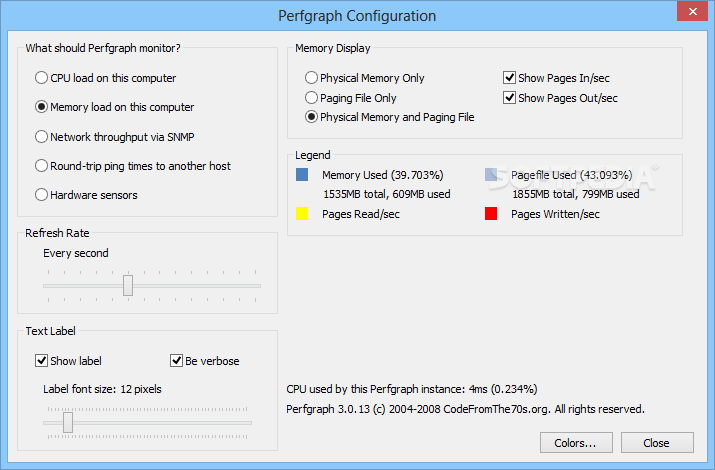Click the light blue Pagefile Used swatch

[491, 175]
